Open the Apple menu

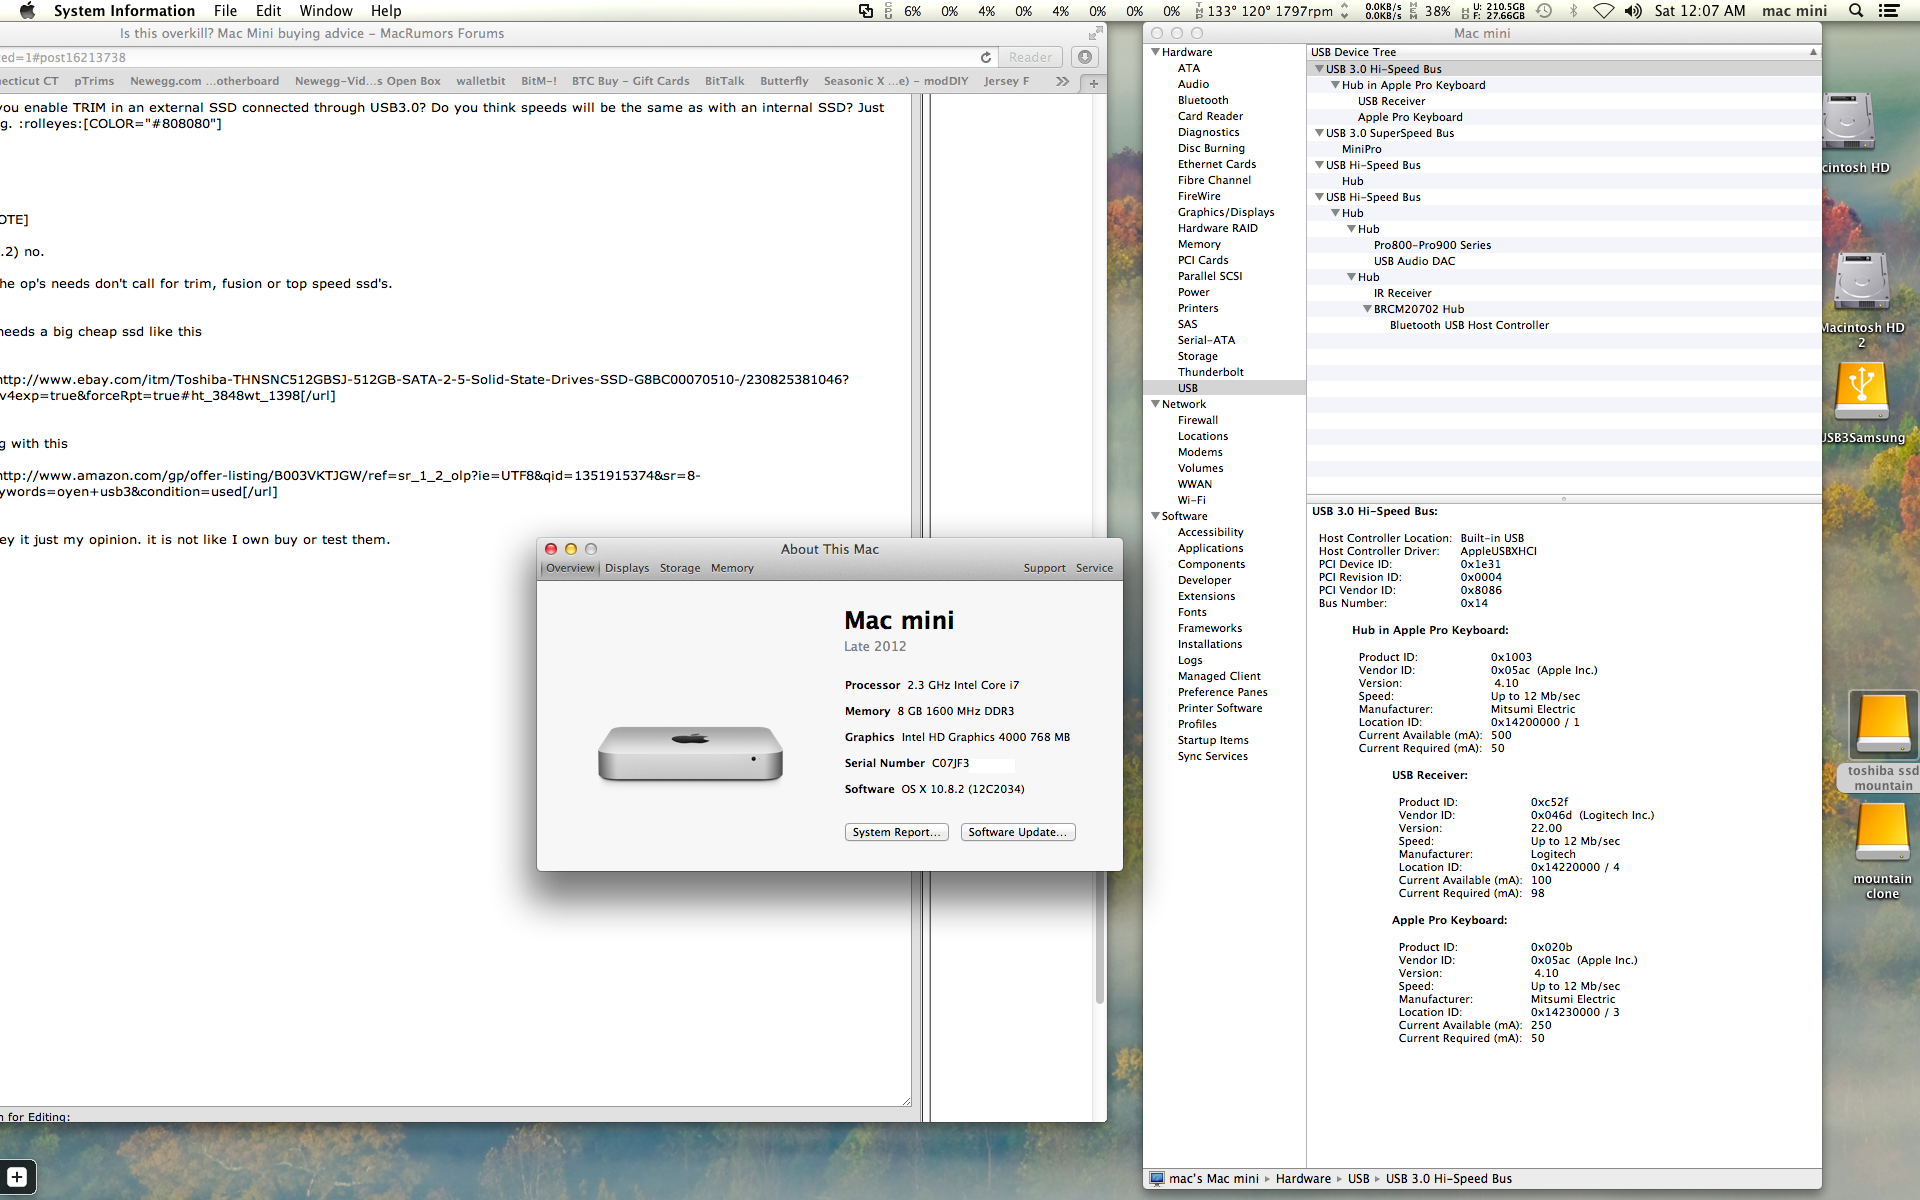(27, 11)
